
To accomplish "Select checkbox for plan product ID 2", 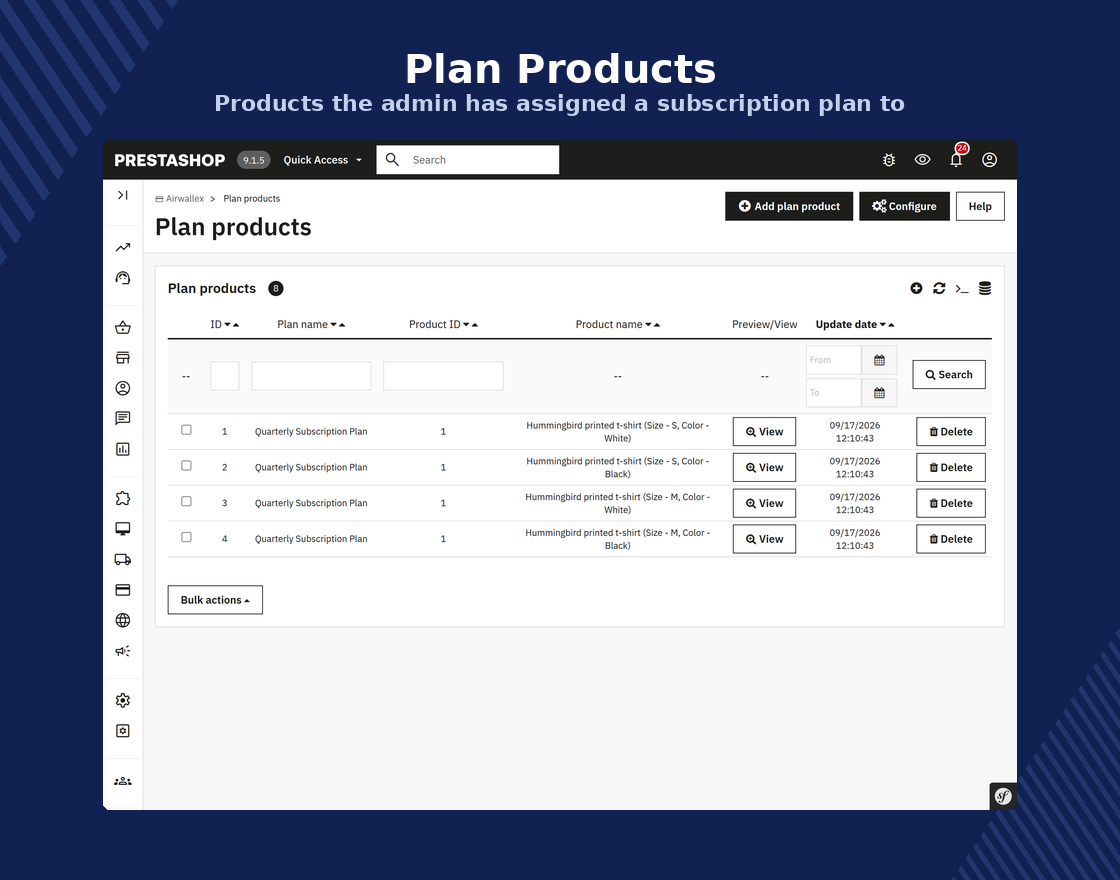I will click(186, 466).
